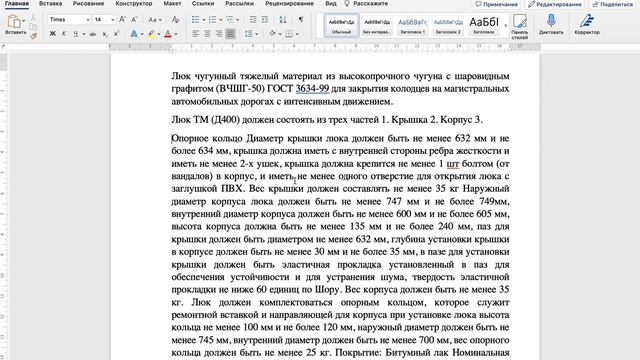
Task: Click the Примечания comments button
Action: click(x=497, y=4)
